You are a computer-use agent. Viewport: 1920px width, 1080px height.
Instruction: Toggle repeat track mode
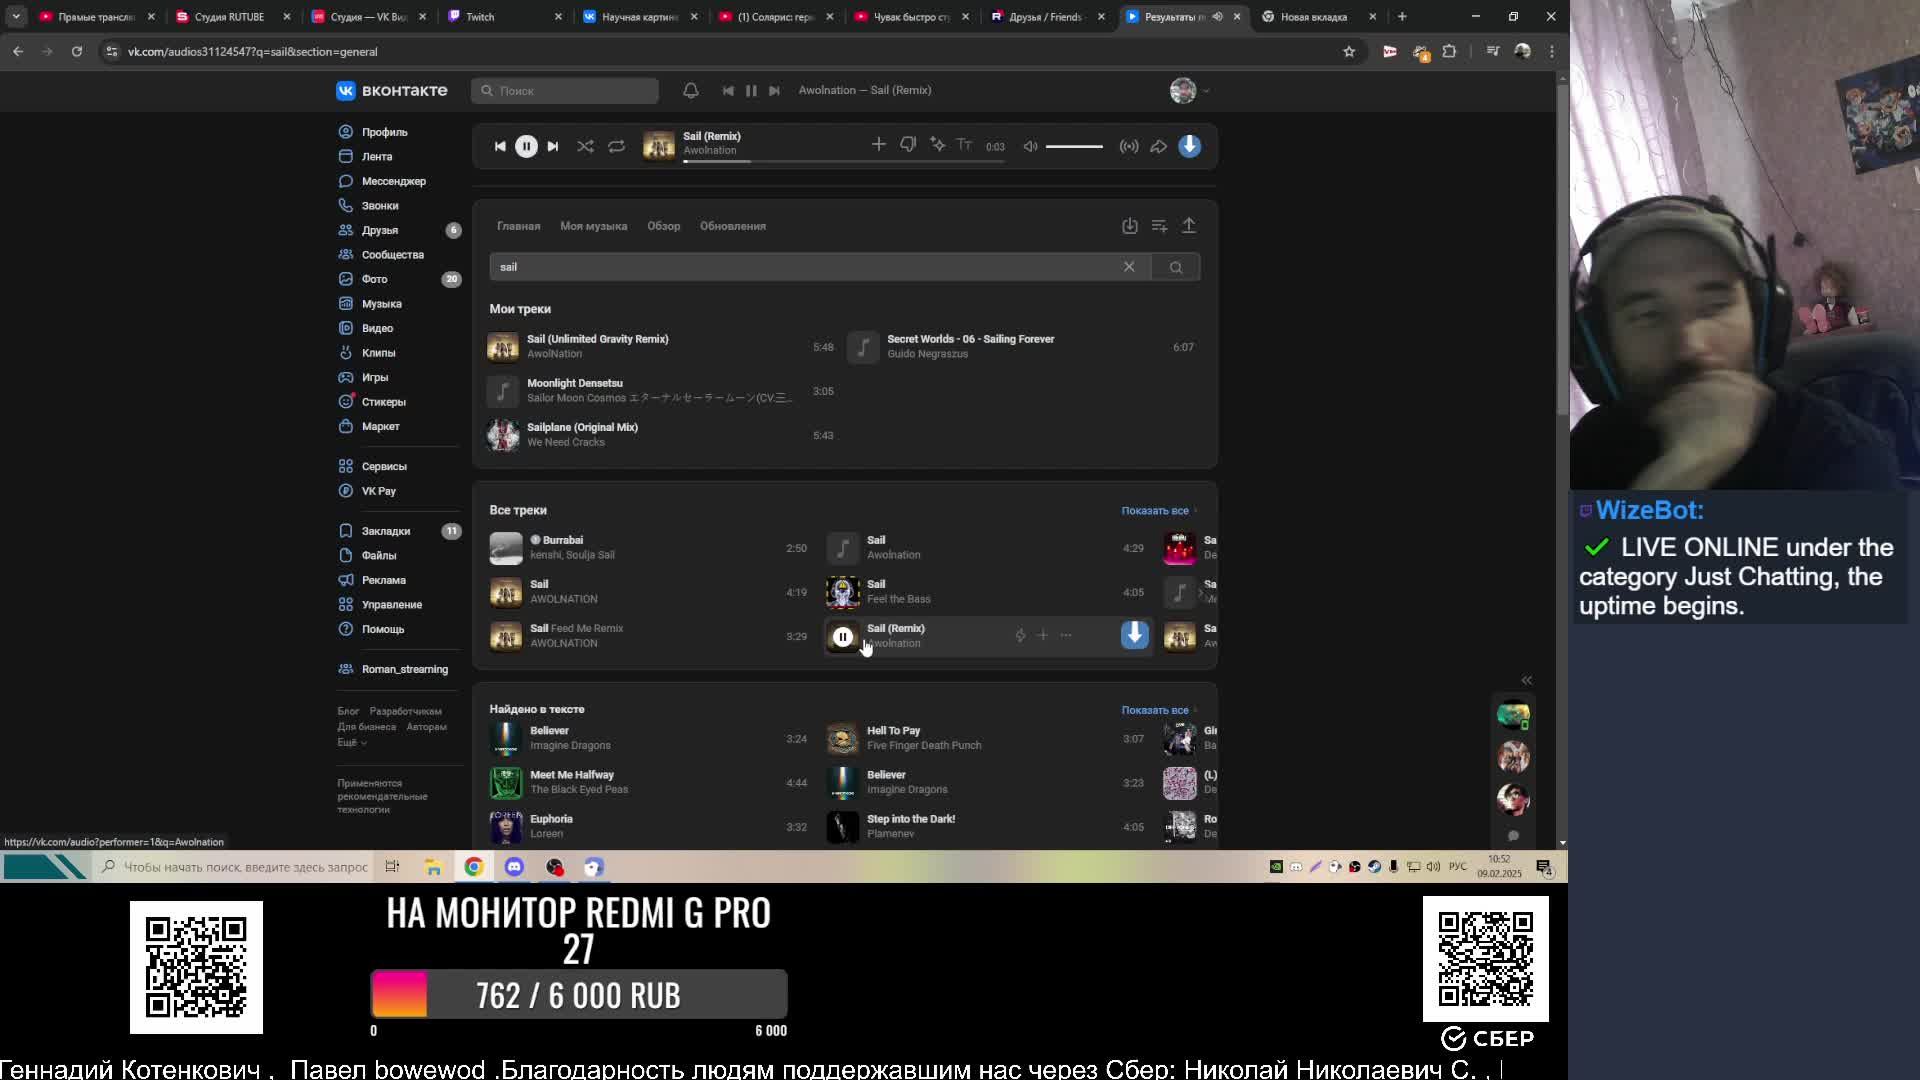(616, 146)
